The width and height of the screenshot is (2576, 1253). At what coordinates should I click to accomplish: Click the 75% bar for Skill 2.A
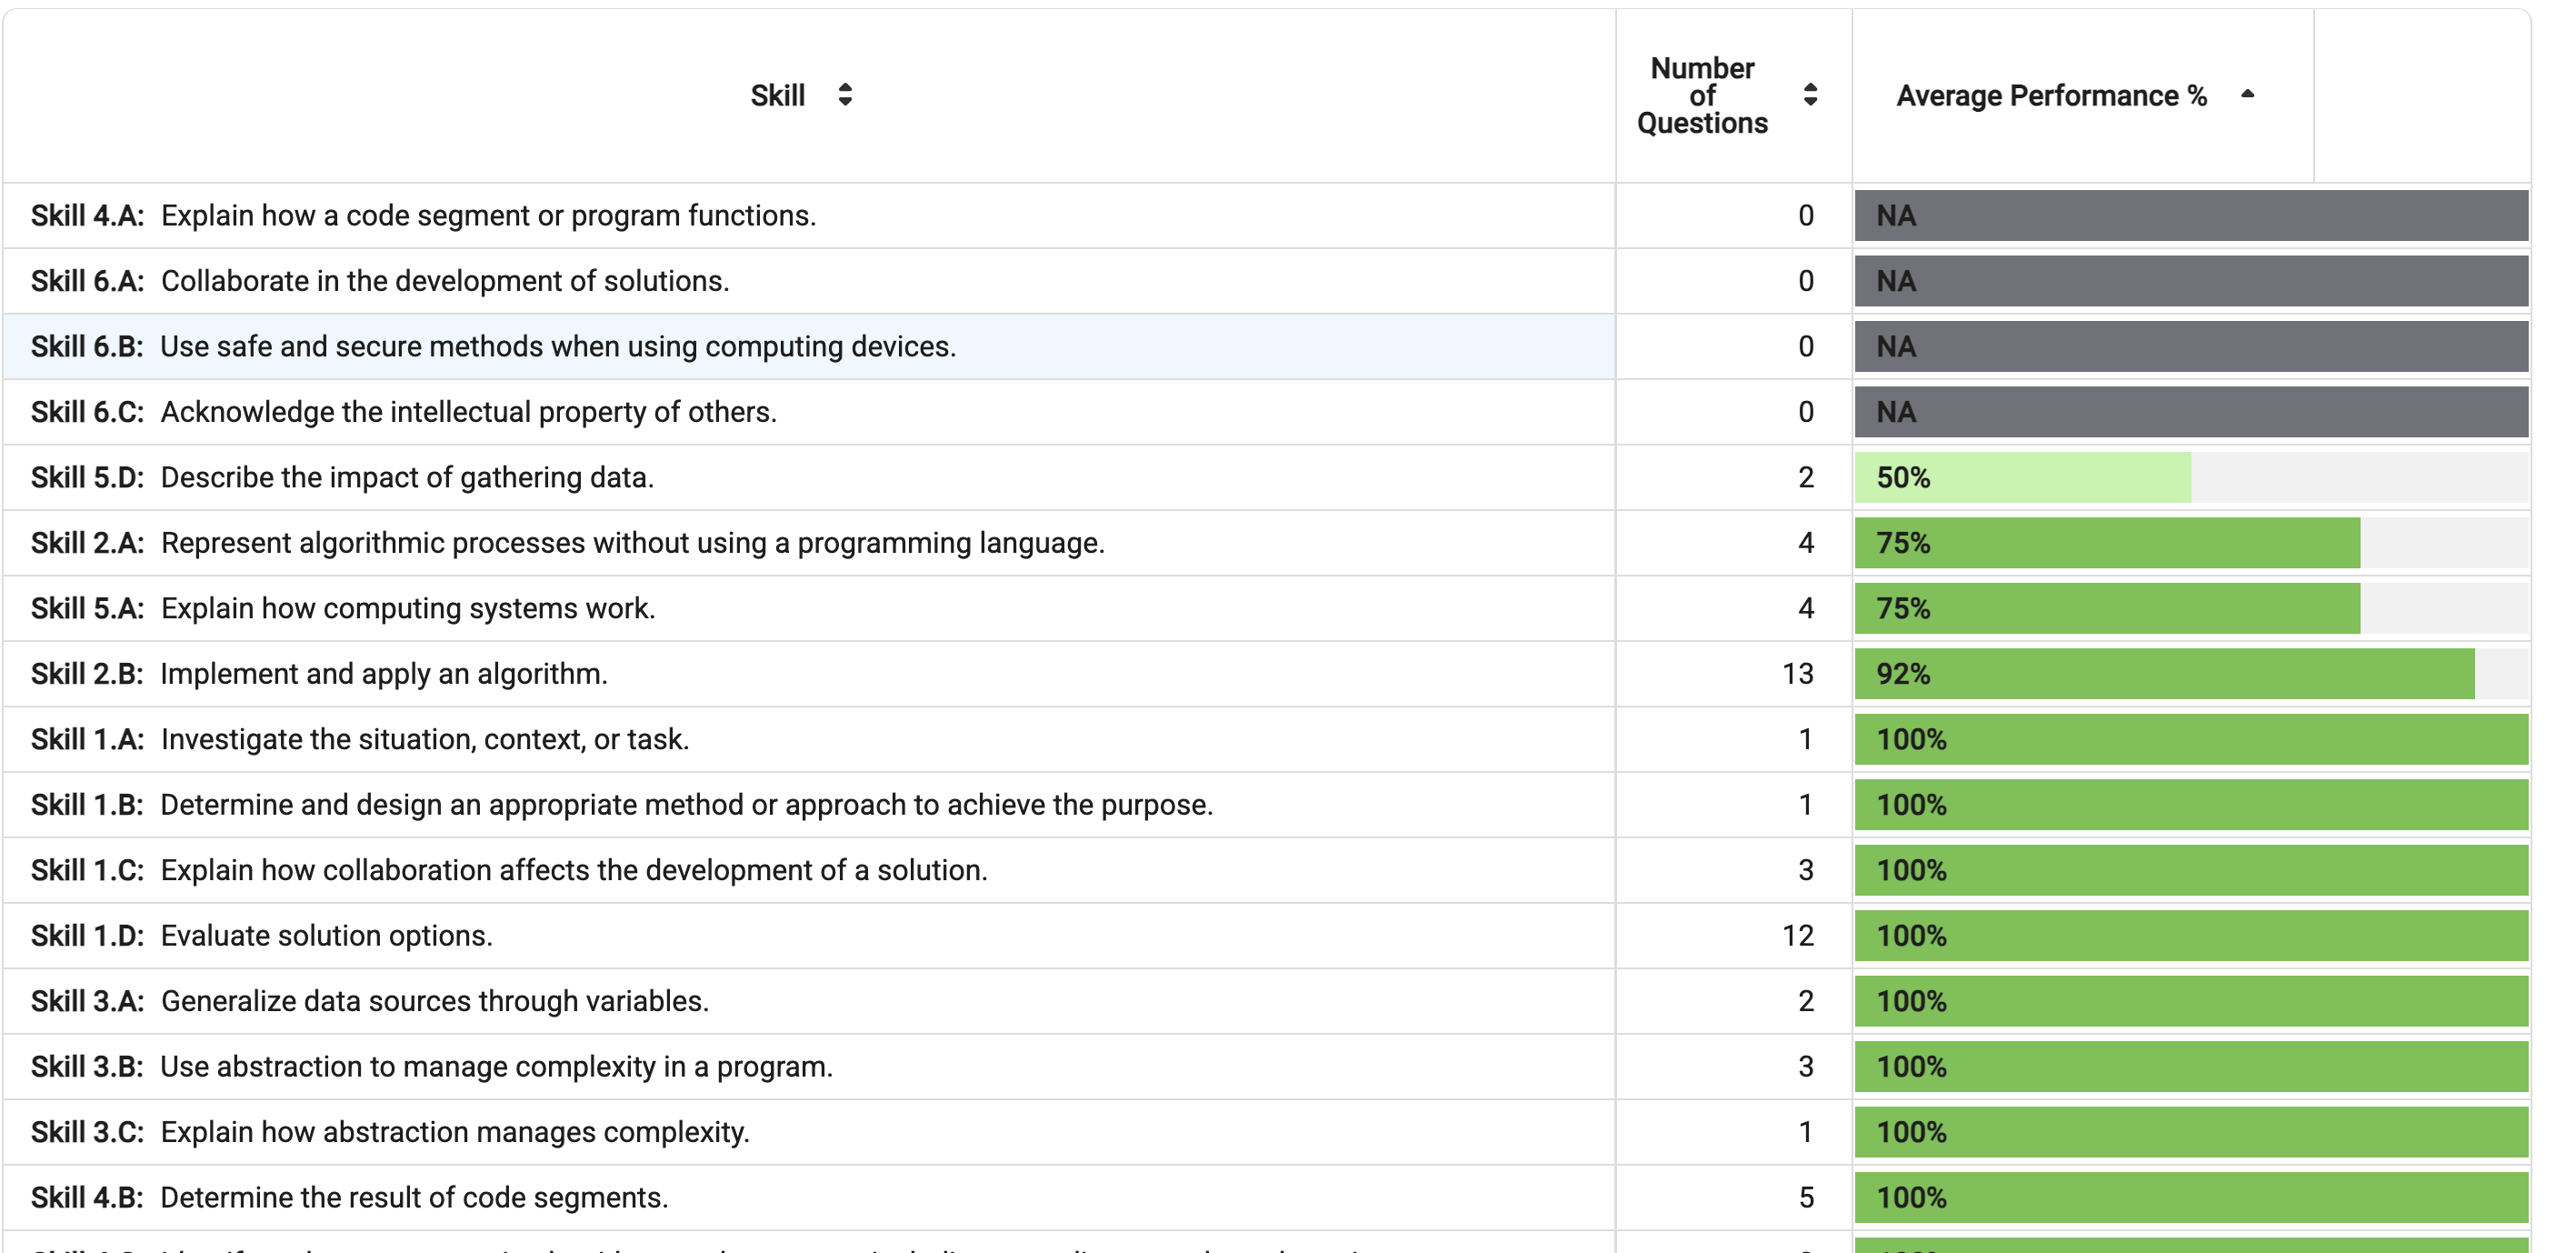2107,543
